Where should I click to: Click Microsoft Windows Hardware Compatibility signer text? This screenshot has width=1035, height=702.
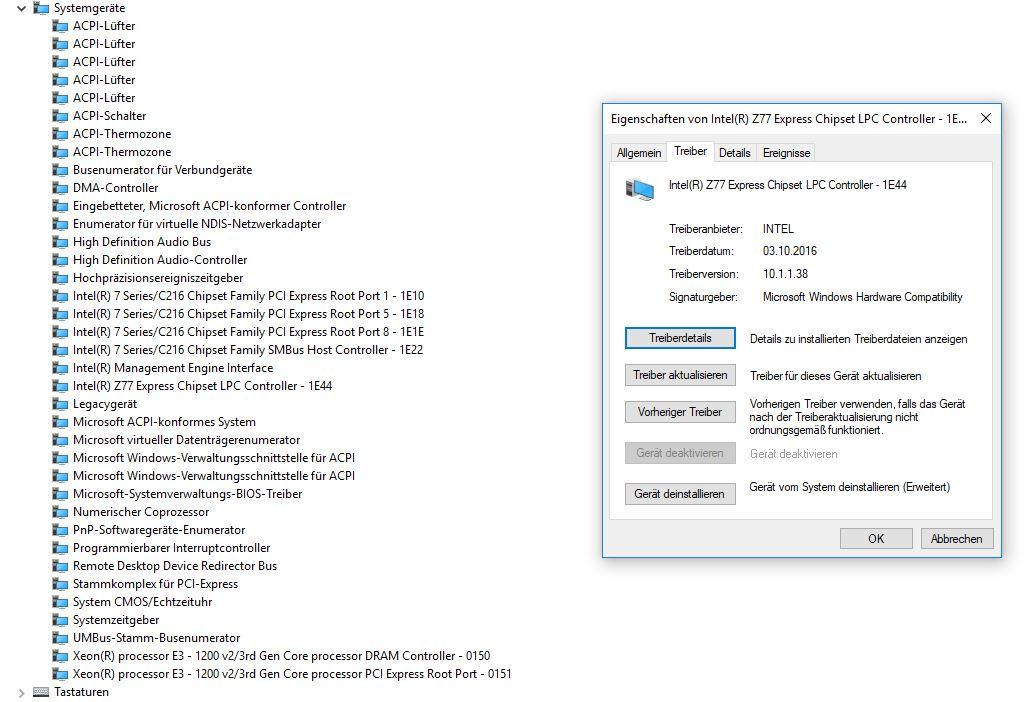click(863, 297)
